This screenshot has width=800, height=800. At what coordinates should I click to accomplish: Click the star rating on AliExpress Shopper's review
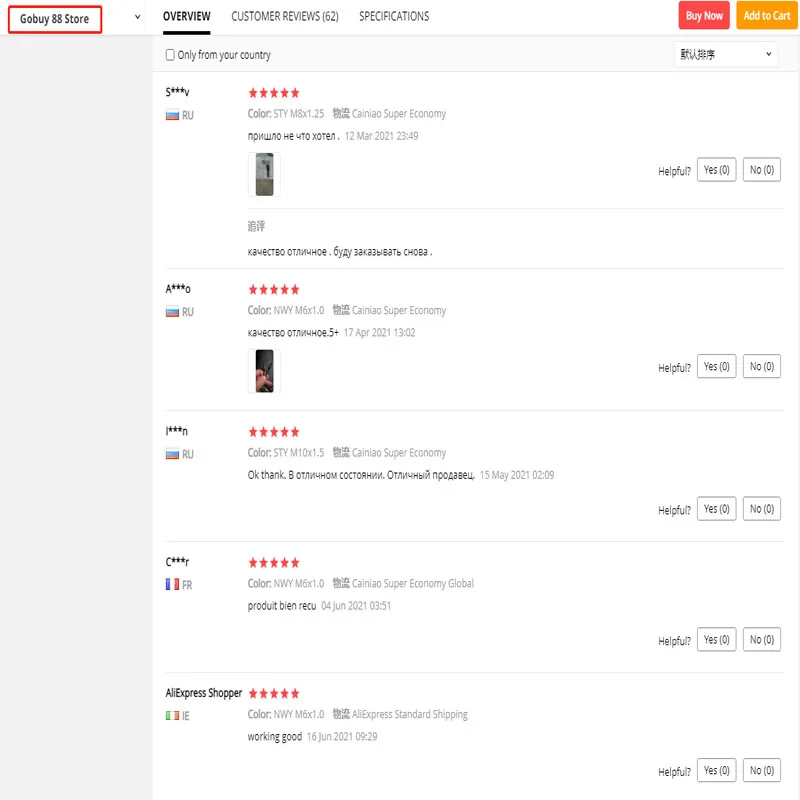point(273,693)
